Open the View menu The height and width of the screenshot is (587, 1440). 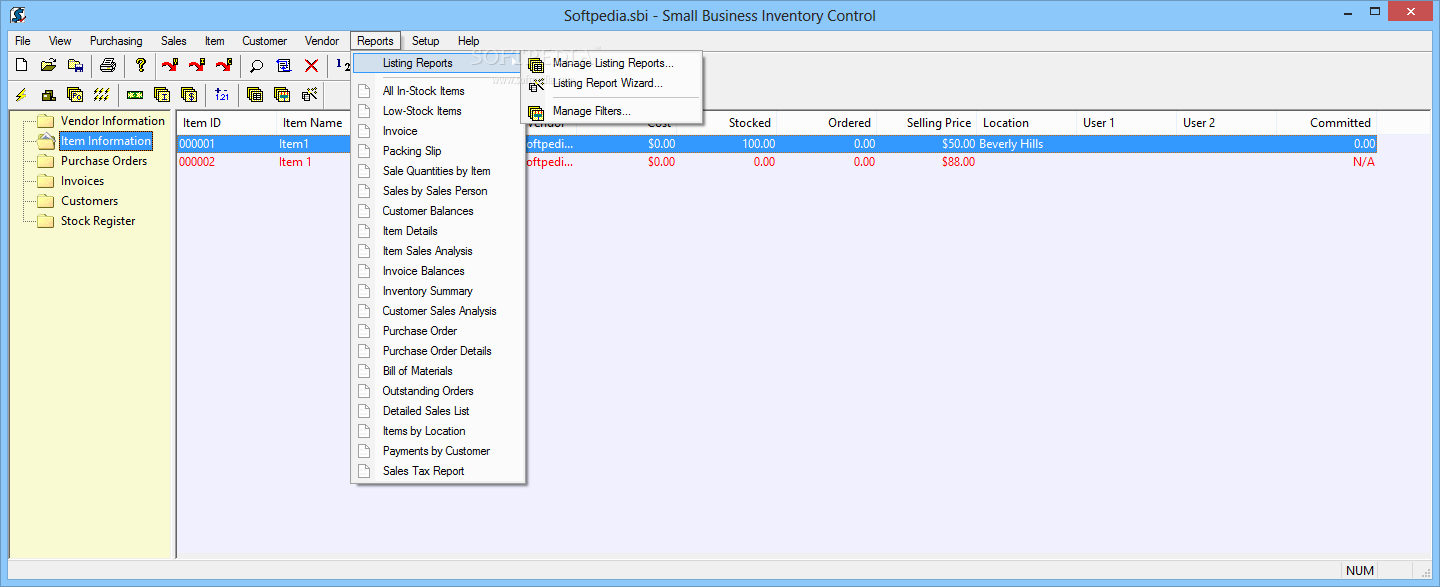[60, 41]
